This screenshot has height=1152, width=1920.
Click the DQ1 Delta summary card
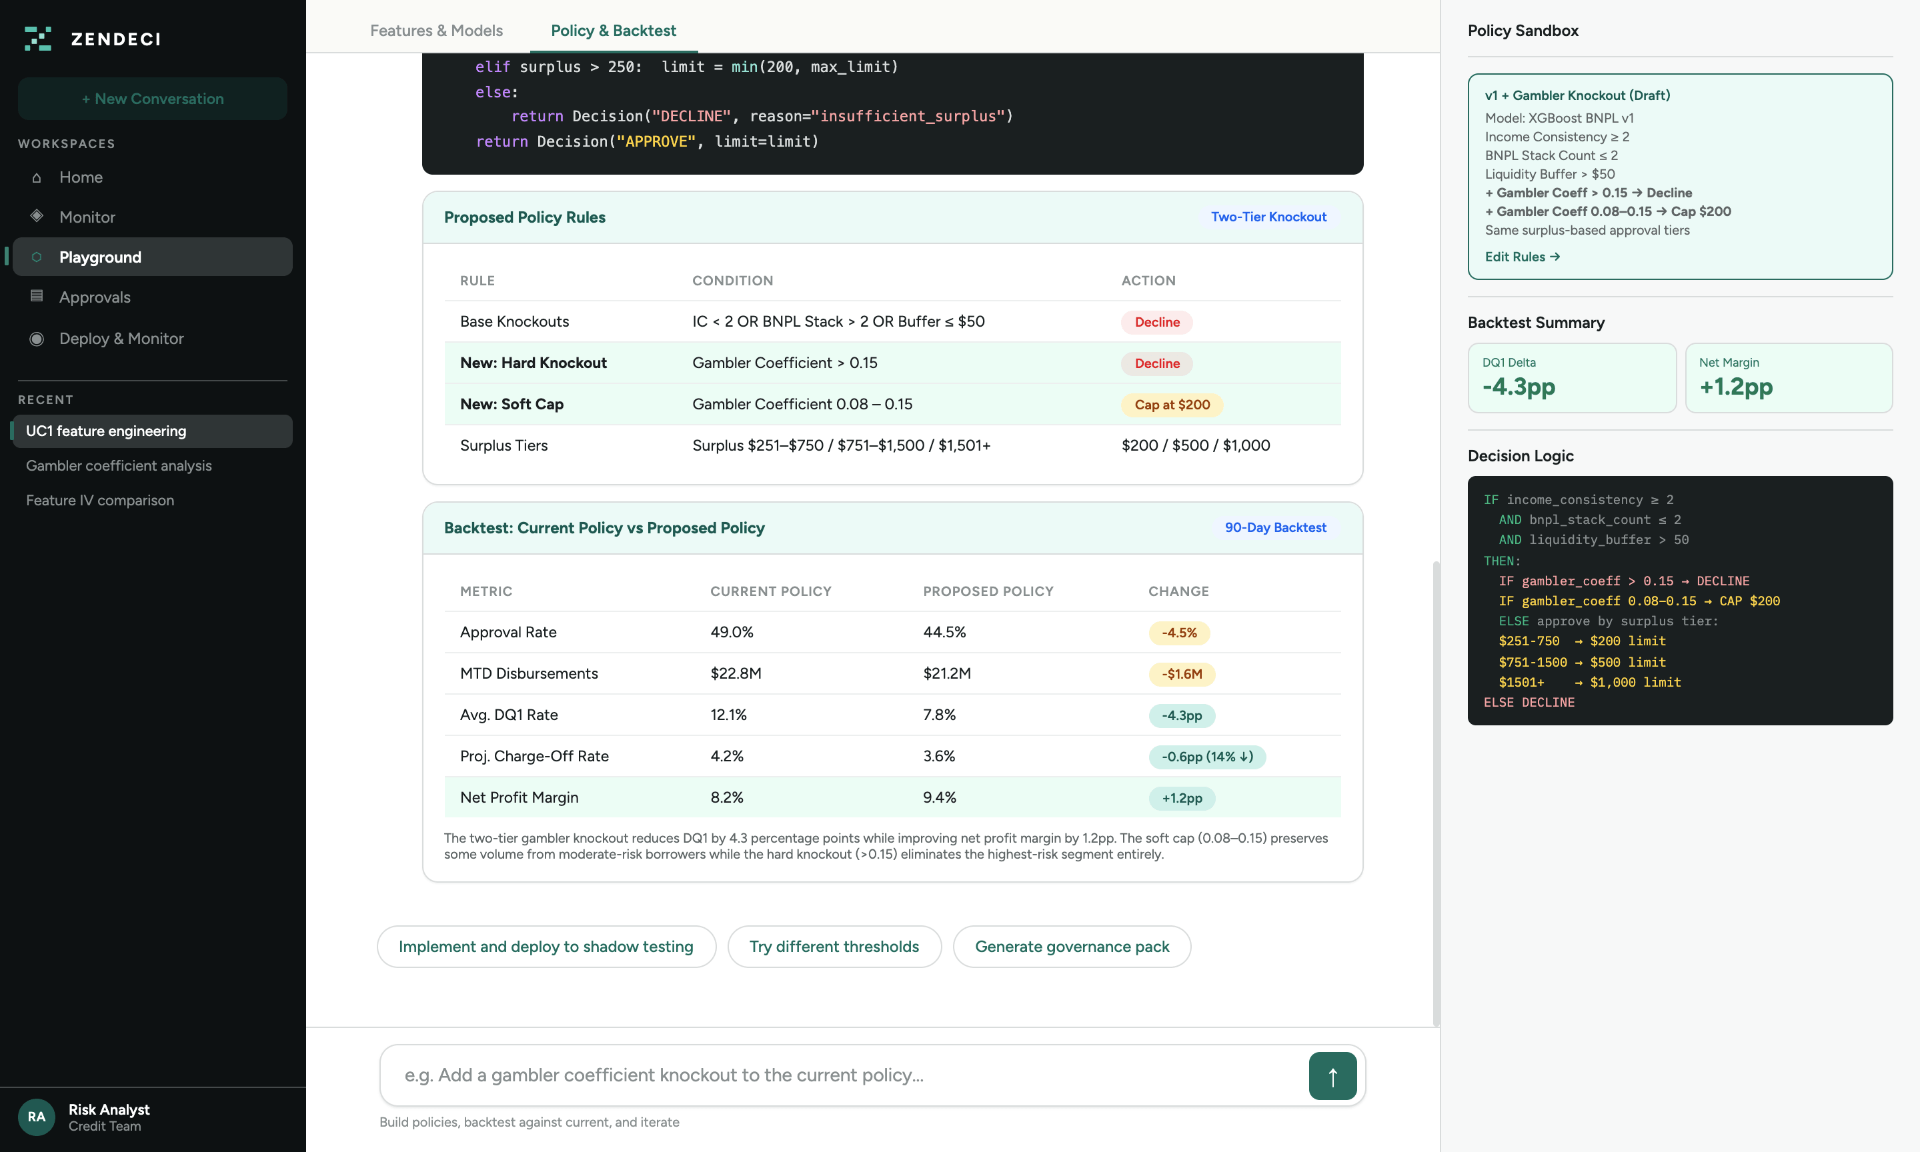point(1571,378)
